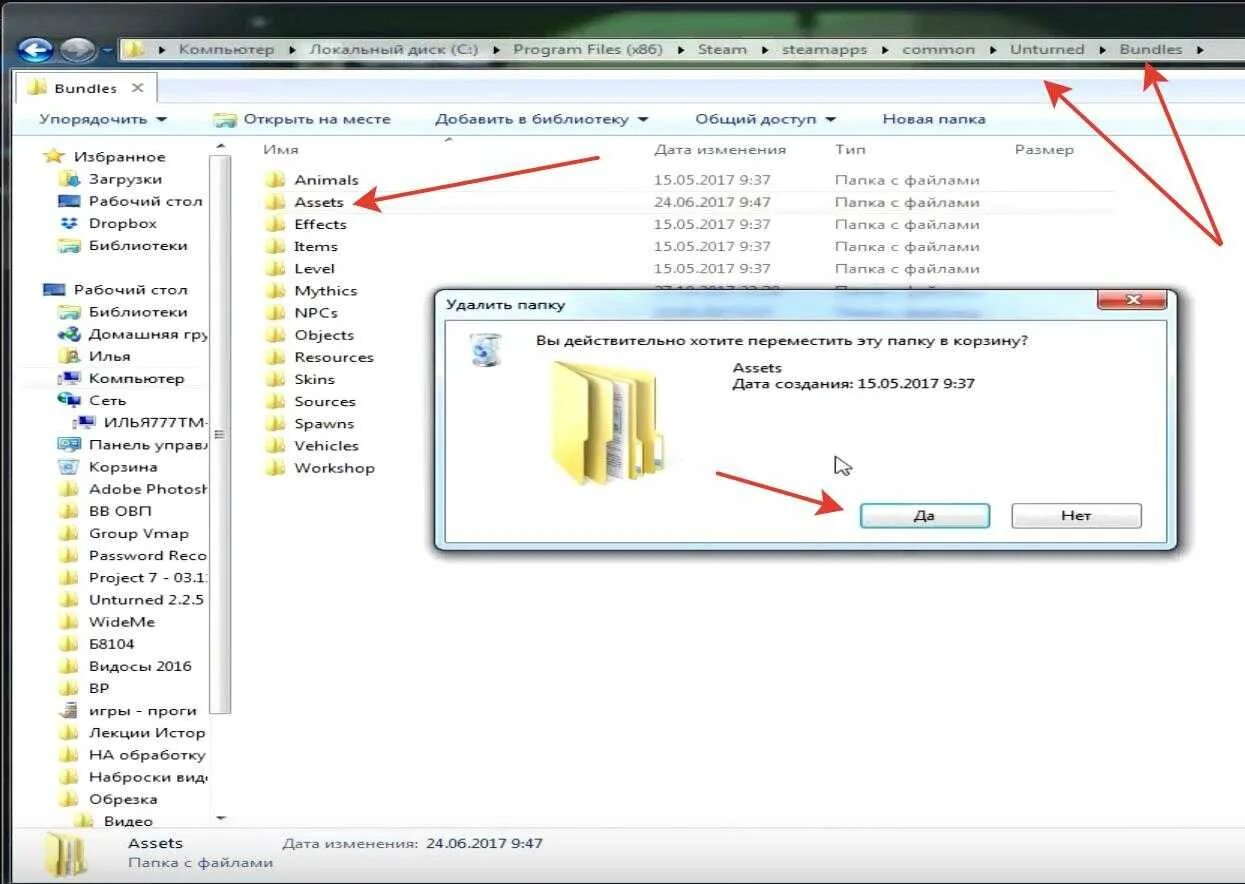
Task: Select the Mythics folder icon
Action: click(276, 291)
